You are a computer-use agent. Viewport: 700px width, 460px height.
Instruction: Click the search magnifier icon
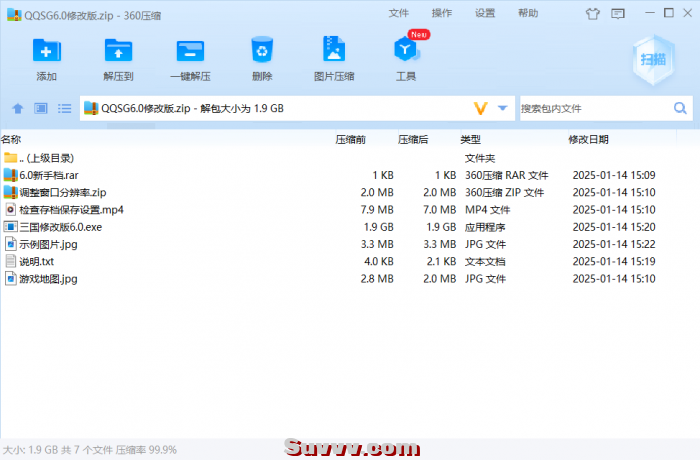[x=680, y=108]
